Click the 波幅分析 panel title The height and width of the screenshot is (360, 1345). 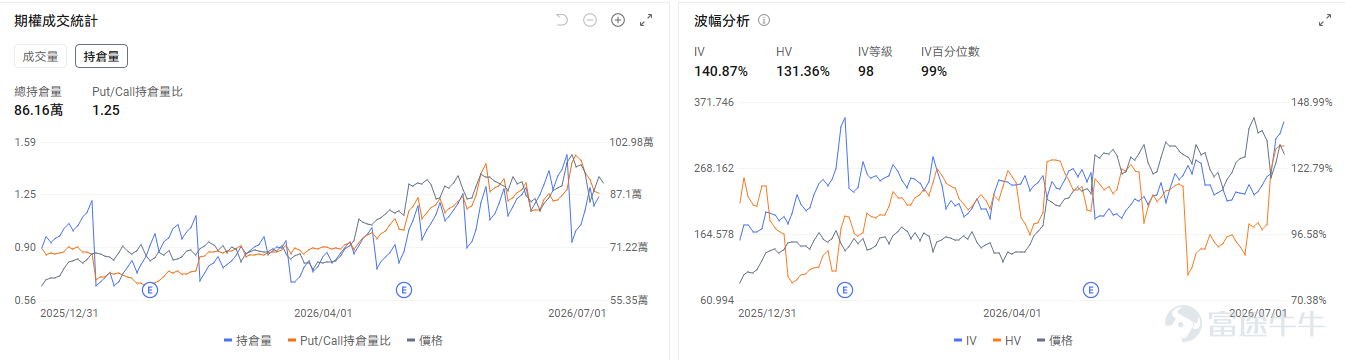pyautogui.click(x=722, y=20)
